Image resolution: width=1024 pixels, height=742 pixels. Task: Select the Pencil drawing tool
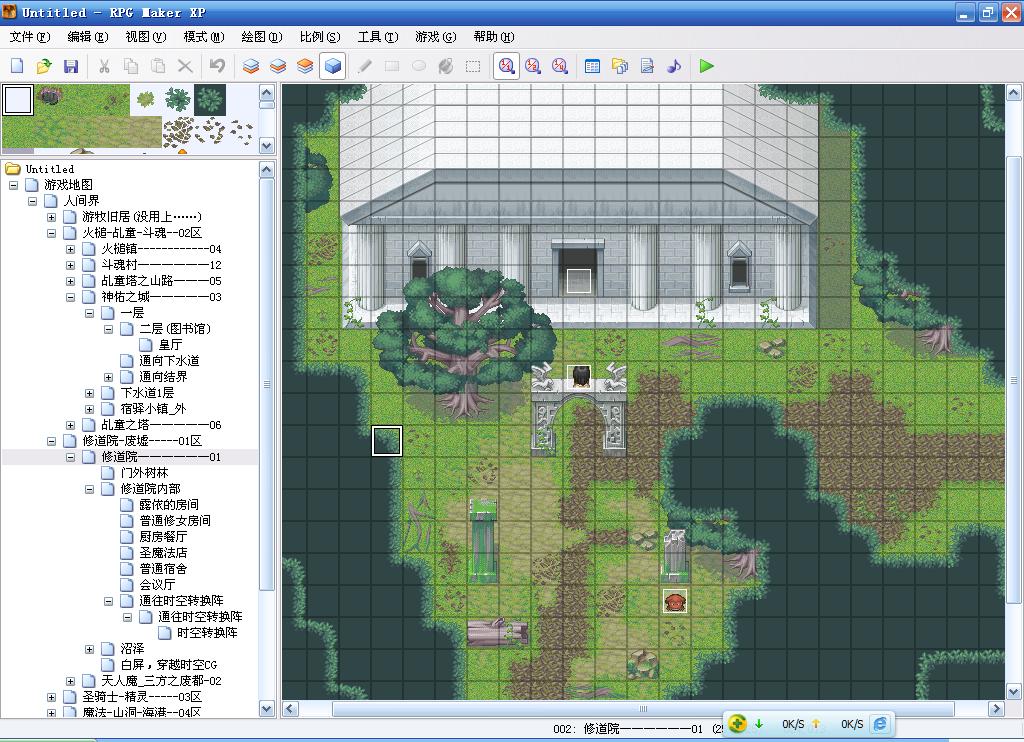pos(365,66)
